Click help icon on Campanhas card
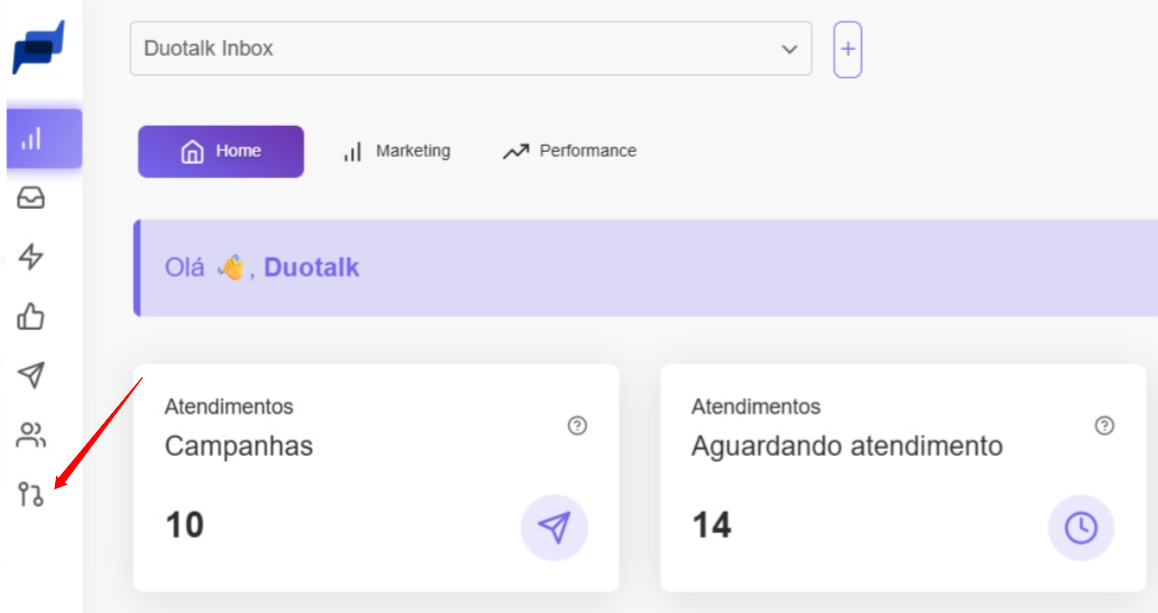The height and width of the screenshot is (613, 1158). (578, 425)
